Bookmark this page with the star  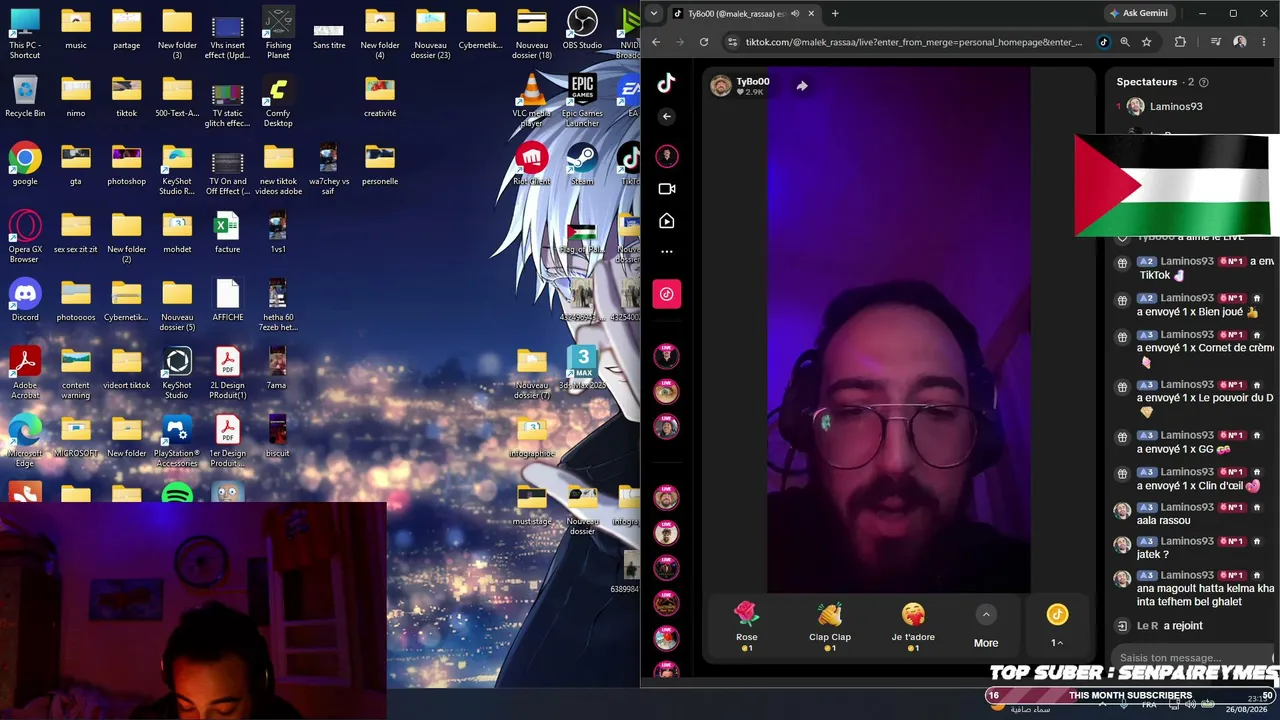(x=1147, y=42)
